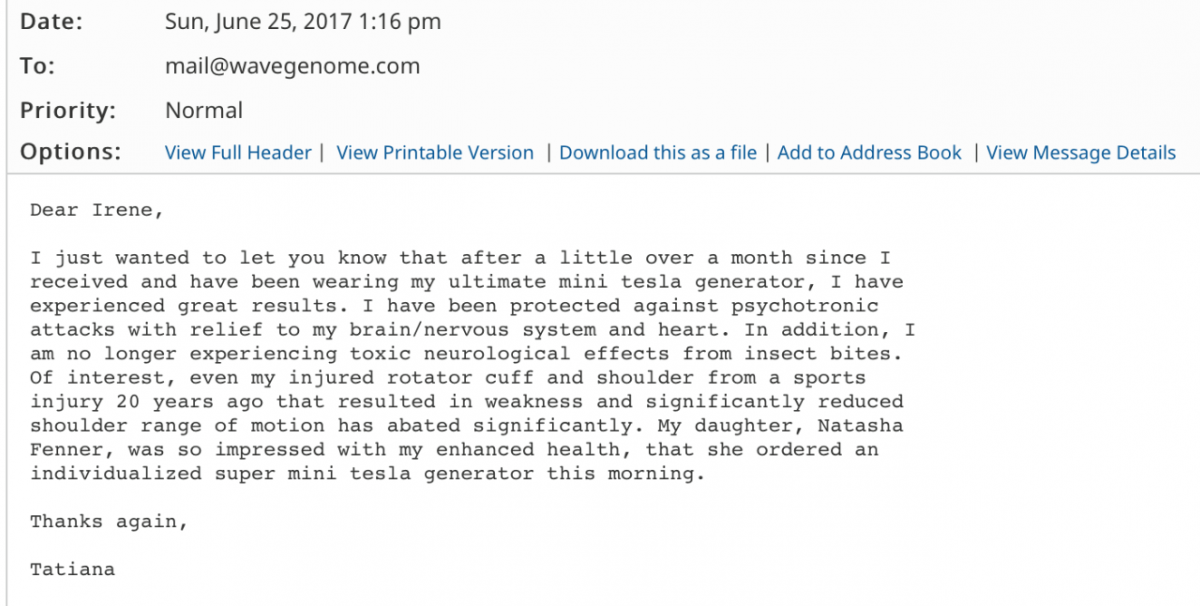Click the To label
Viewport: 1200px width, 606px height.
pos(37,66)
